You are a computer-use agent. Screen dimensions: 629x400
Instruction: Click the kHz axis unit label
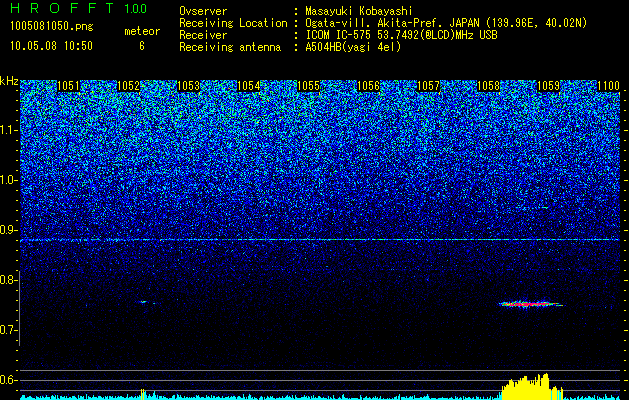coord(9,81)
